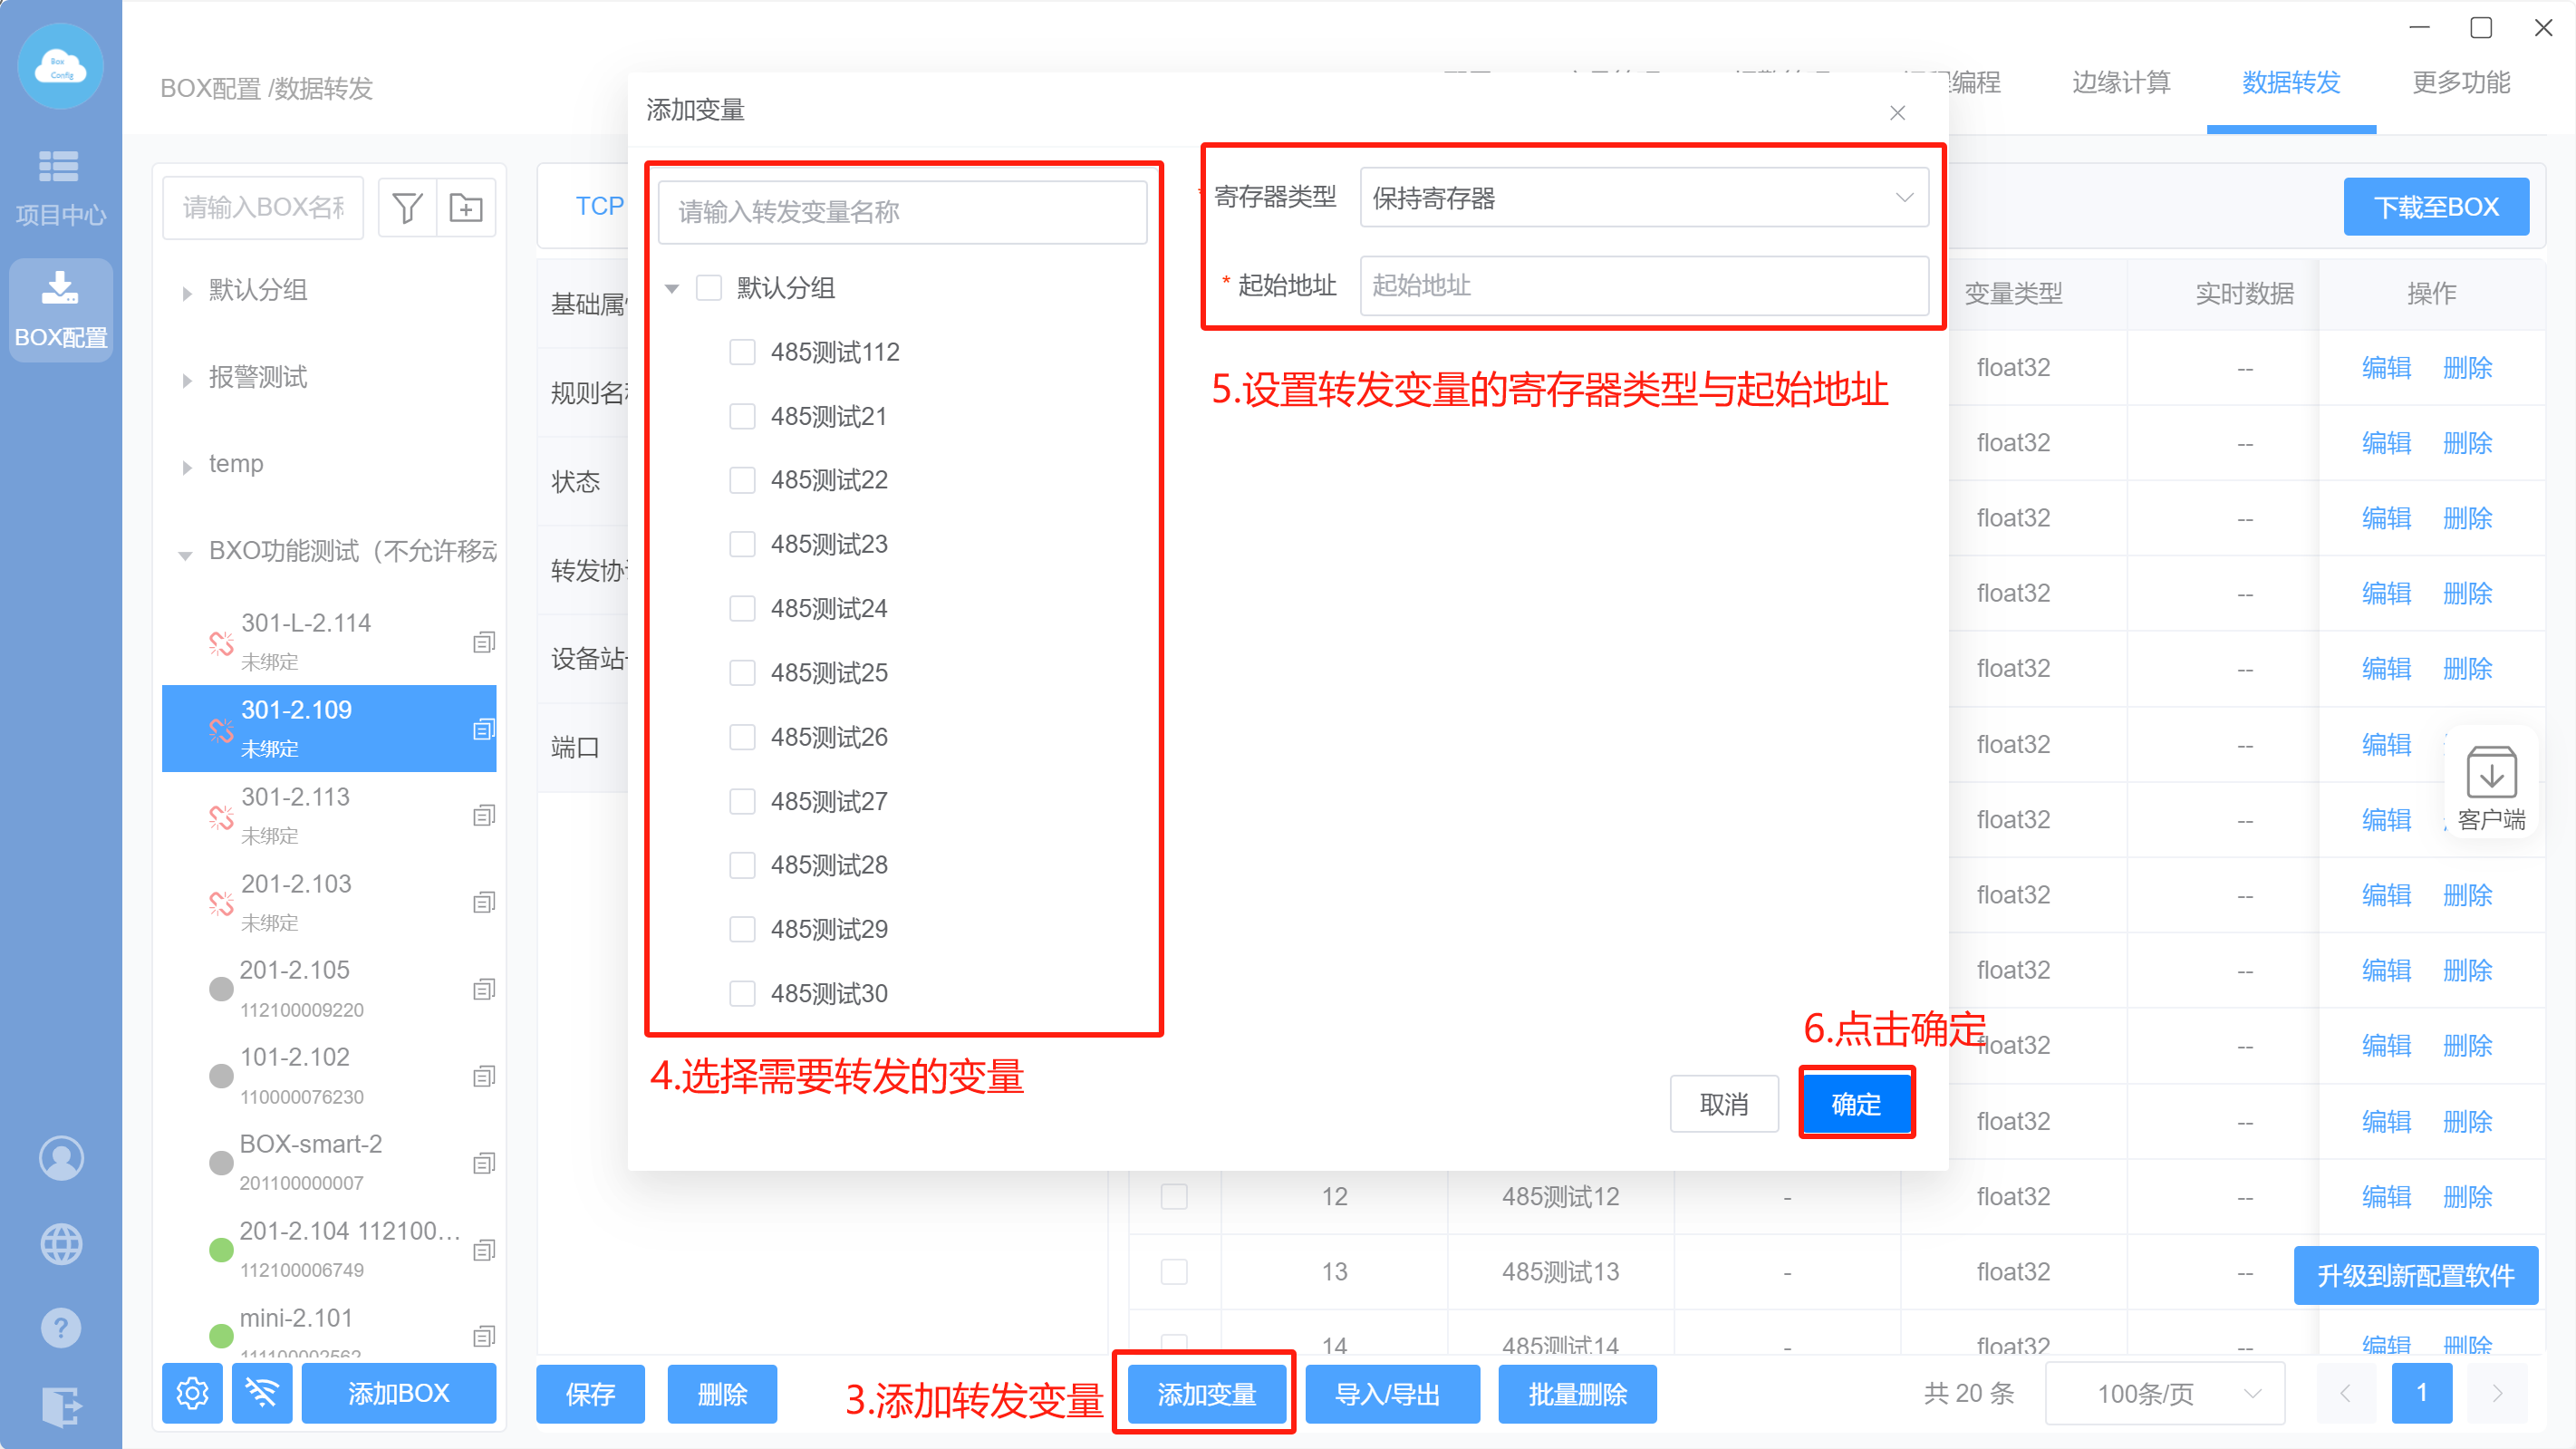Image resolution: width=2576 pixels, height=1449 pixels.
Task: Check the 485测试112 checkbox
Action: tap(742, 352)
